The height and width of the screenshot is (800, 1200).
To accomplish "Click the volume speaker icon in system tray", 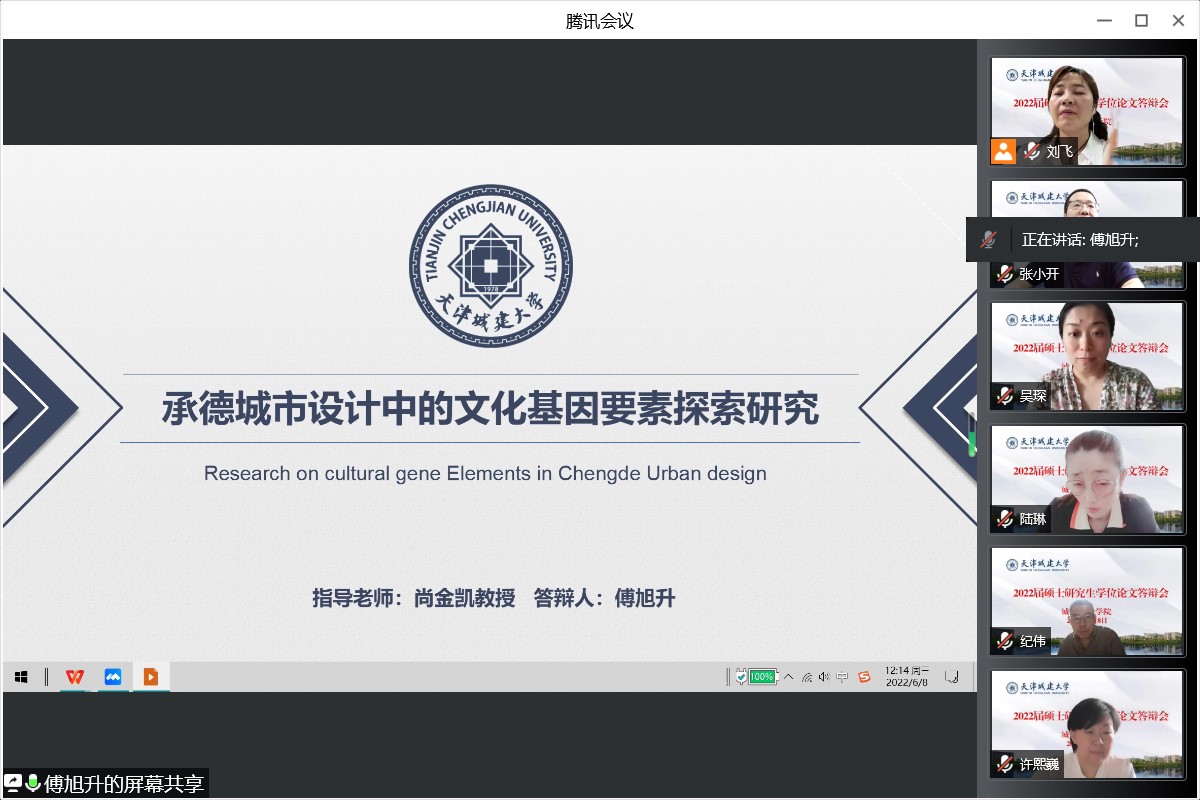I will (824, 677).
